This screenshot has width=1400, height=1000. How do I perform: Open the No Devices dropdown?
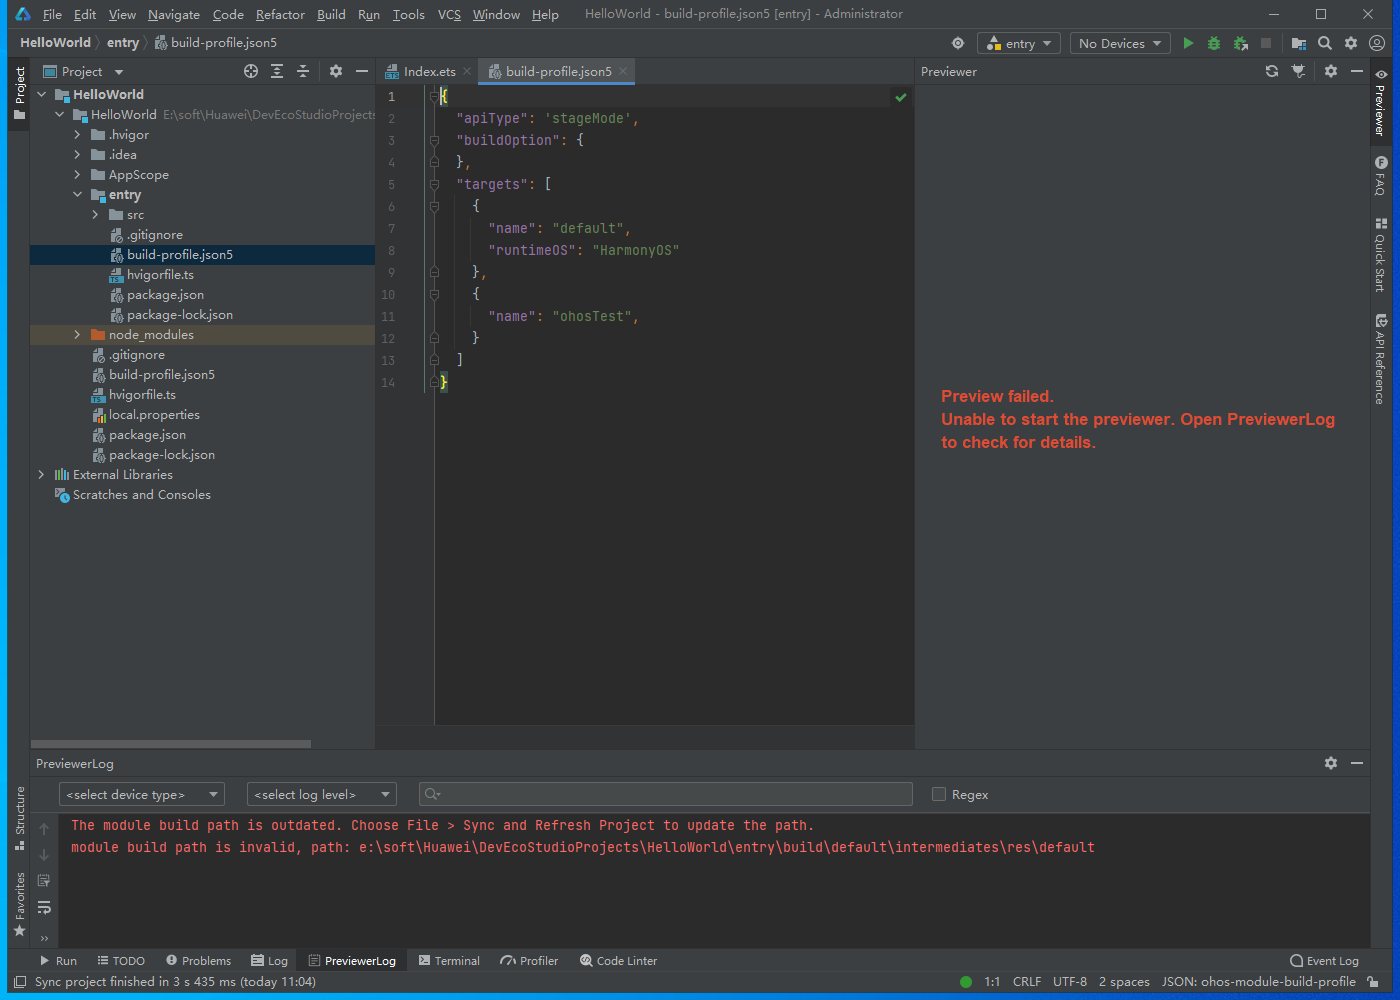pyautogui.click(x=1120, y=43)
